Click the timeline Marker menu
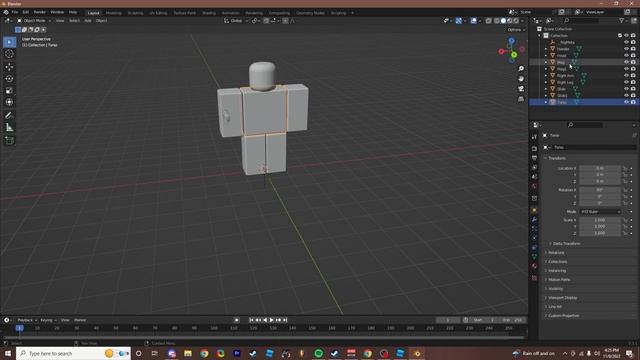This screenshot has height=360, width=640. [80, 320]
